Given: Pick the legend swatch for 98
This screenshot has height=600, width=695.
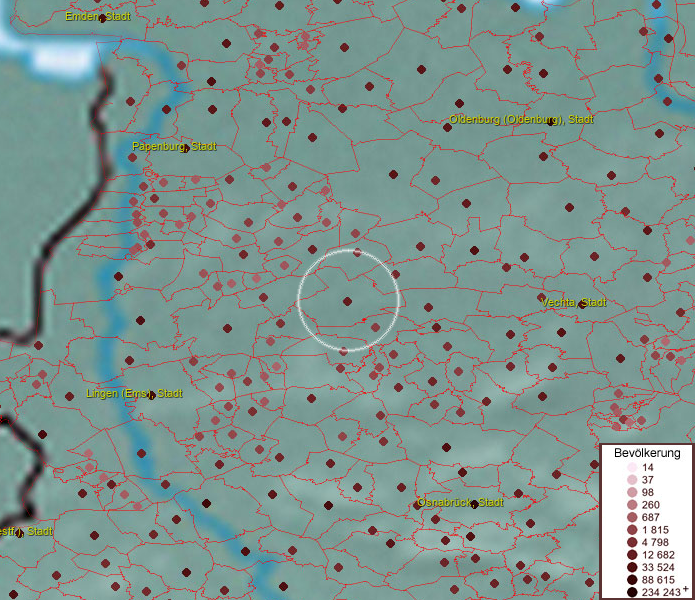Looking at the screenshot, I should 632,492.
